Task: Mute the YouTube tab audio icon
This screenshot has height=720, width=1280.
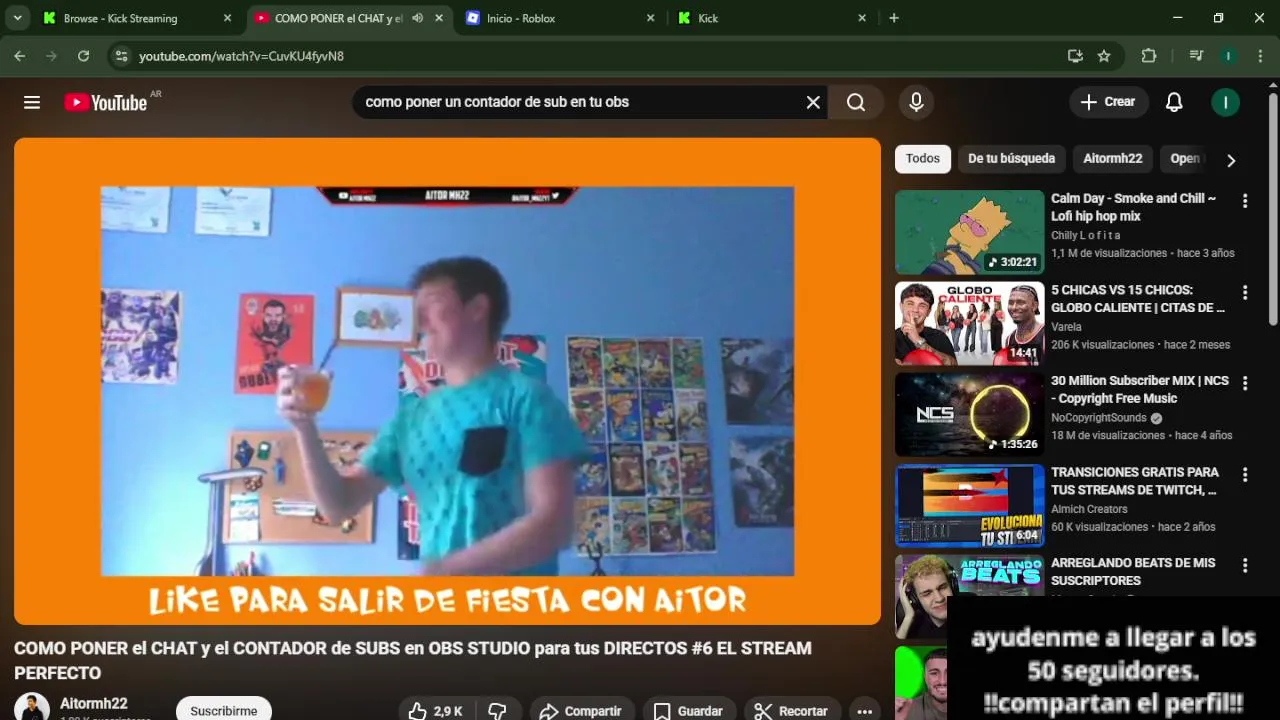Action: coord(417,18)
